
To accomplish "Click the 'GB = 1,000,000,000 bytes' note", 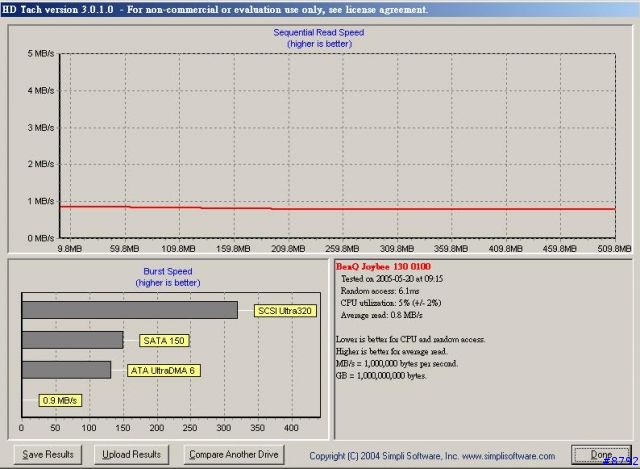I will pyautogui.click(x=381, y=376).
